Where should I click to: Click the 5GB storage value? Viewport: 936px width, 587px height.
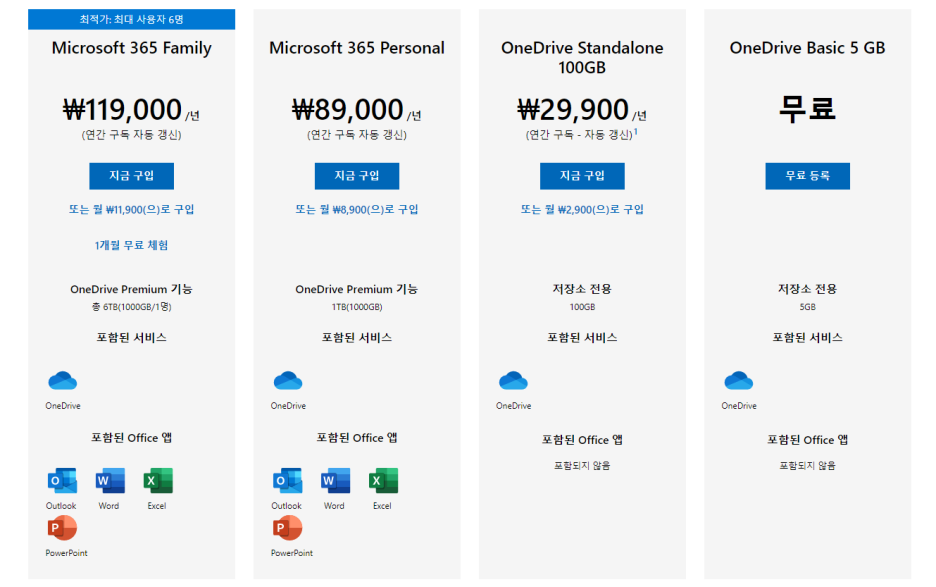point(807,307)
